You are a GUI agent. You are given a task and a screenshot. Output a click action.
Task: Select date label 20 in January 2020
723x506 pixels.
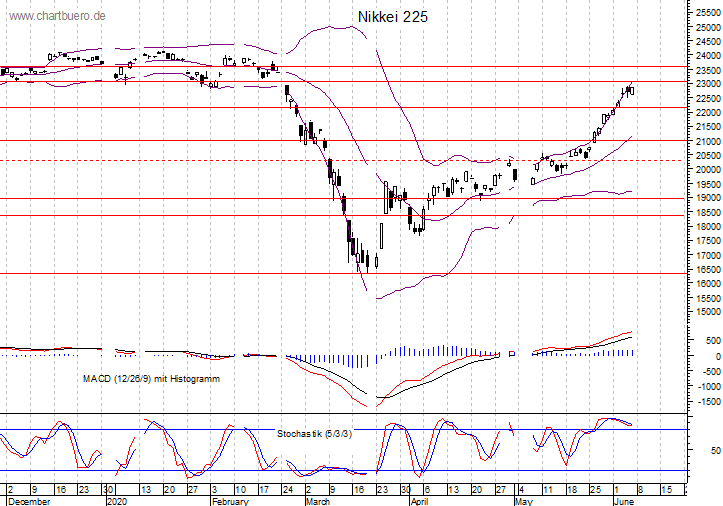click(169, 489)
